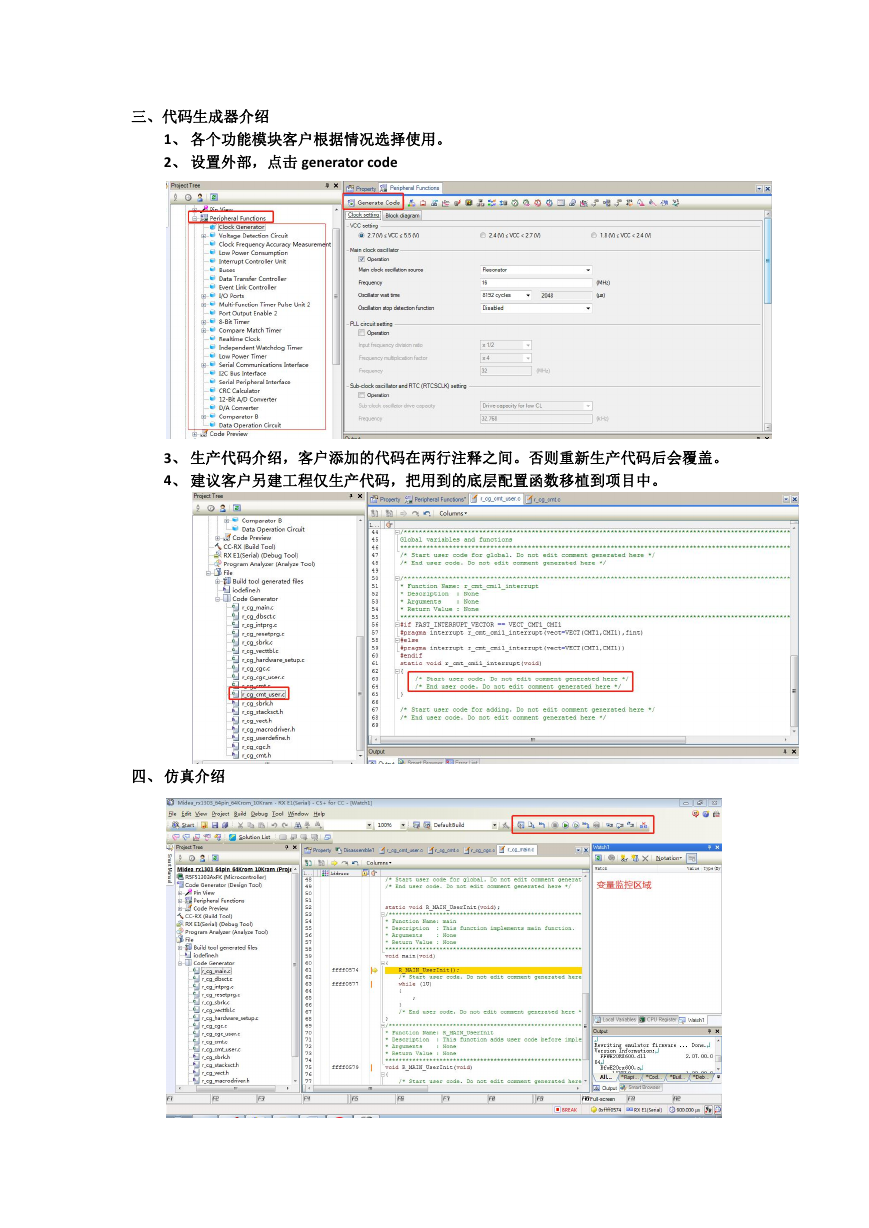
Task: Expand the I/O Ports tree node
Action: (x=204, y=296)
